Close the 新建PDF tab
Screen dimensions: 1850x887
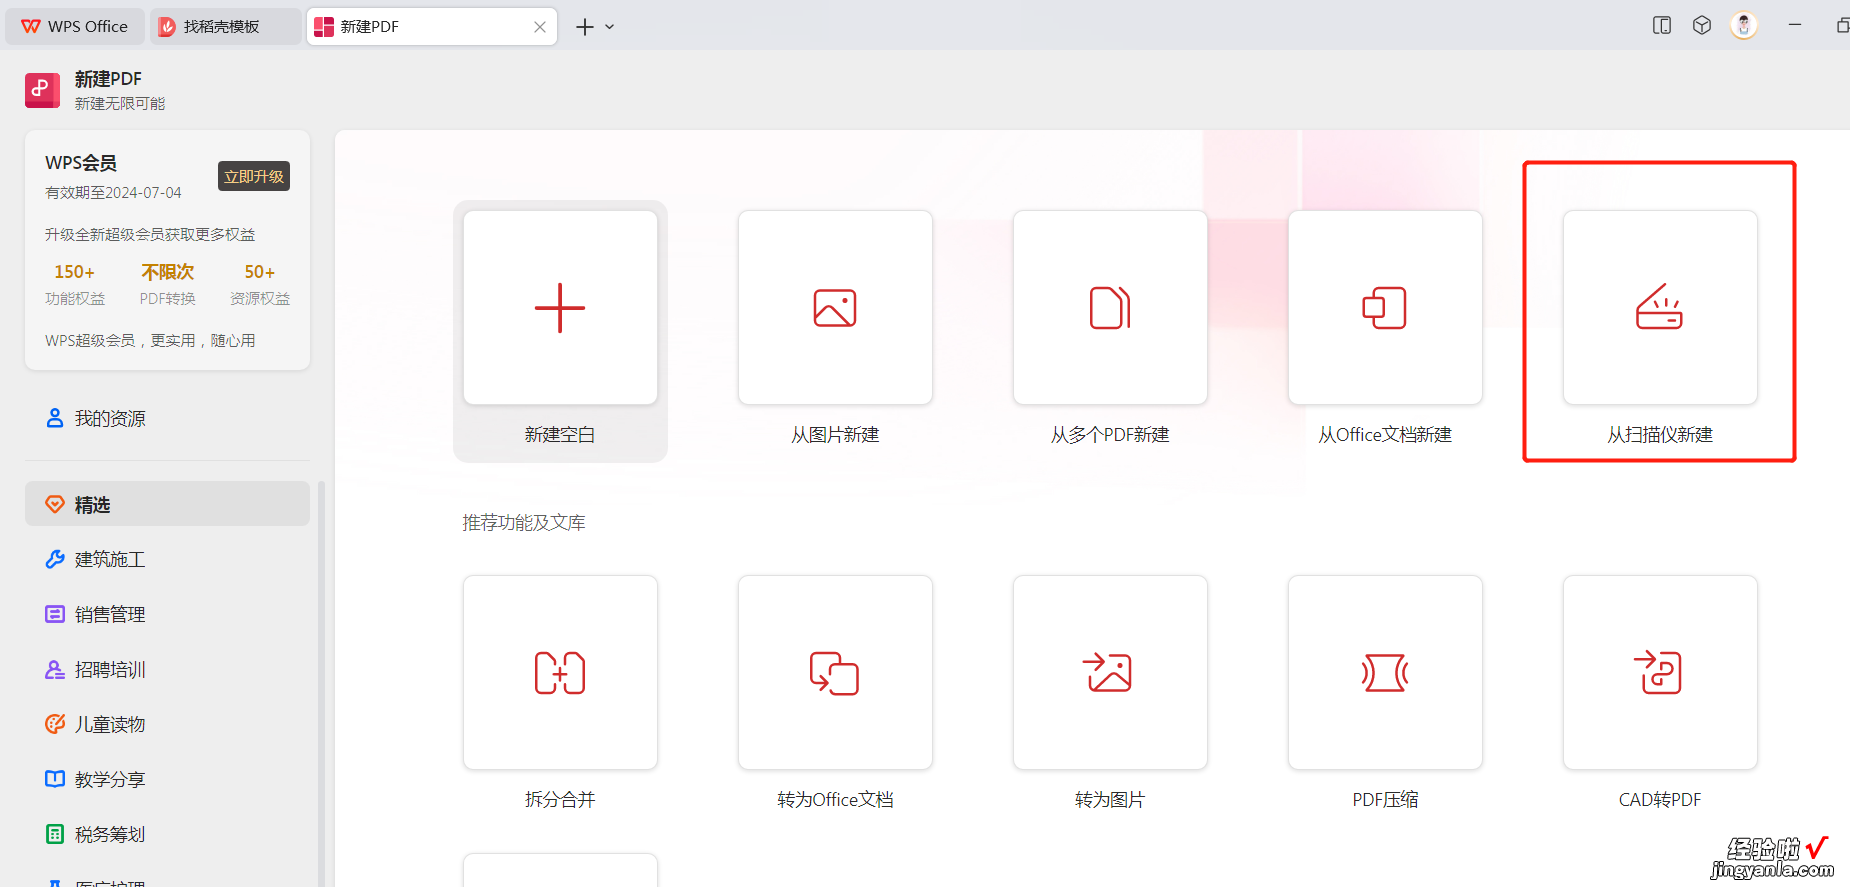pos(540,27)
